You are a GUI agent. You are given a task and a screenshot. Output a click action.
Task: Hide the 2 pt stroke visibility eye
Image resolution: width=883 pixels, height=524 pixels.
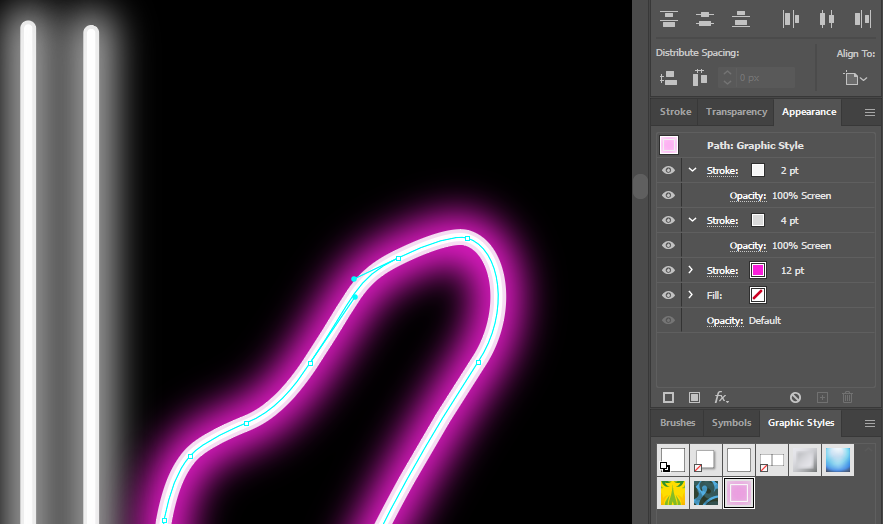point(668,171)
